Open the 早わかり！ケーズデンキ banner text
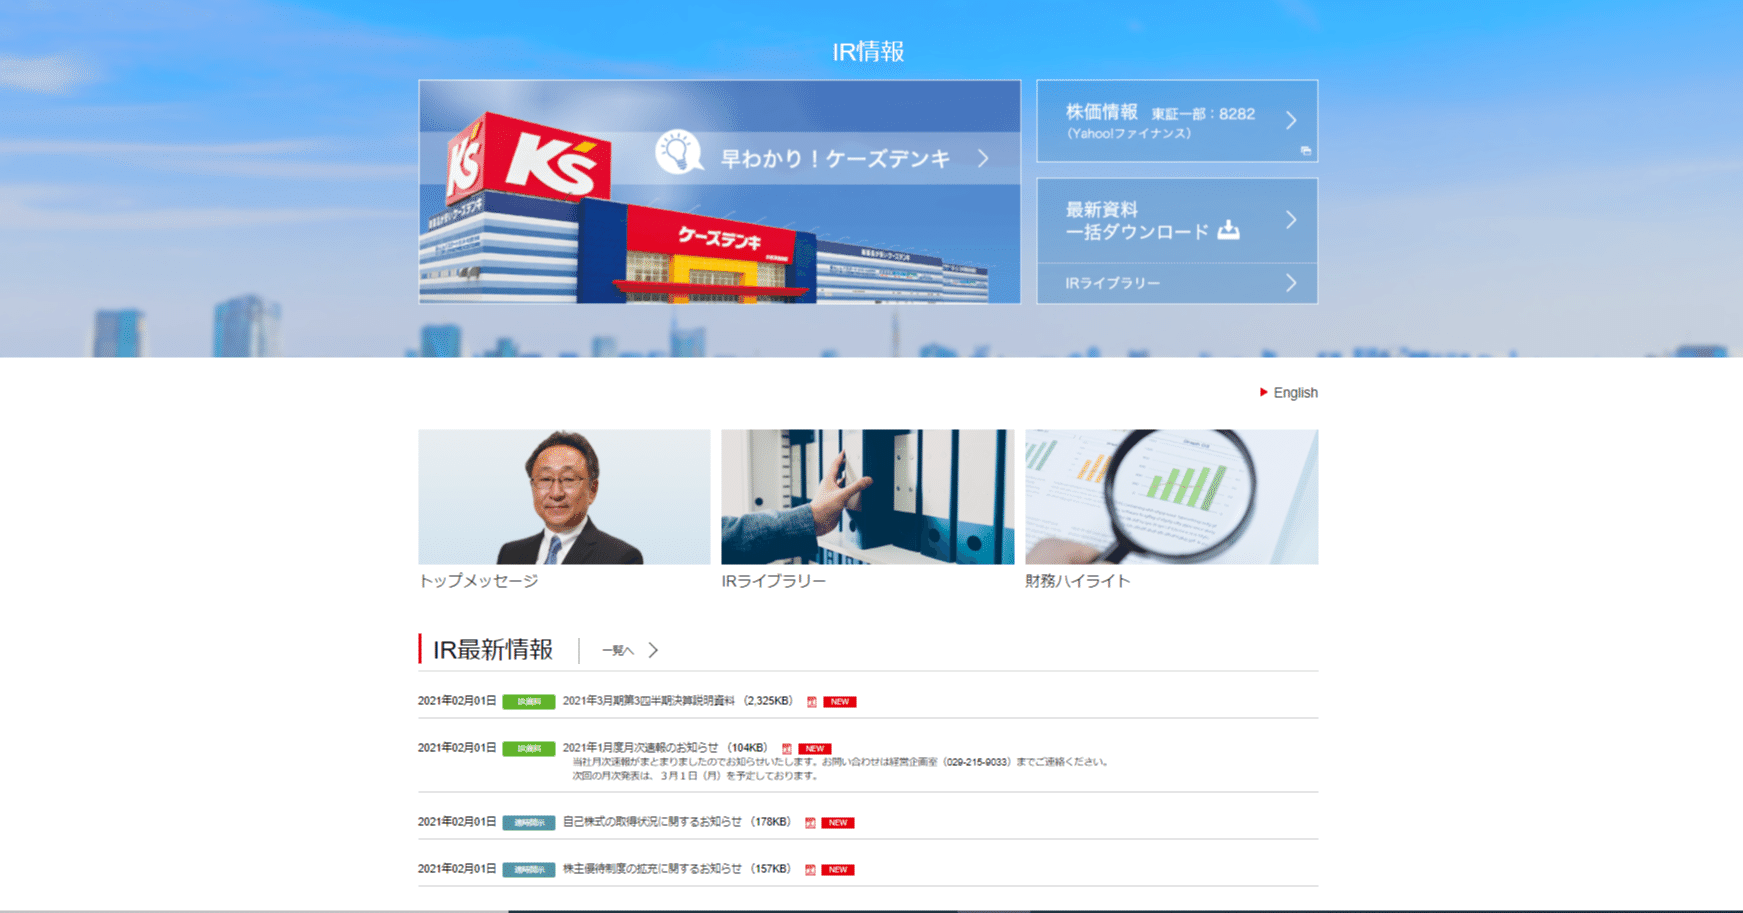Screen dimensions: 1743x913 [836, 158]
